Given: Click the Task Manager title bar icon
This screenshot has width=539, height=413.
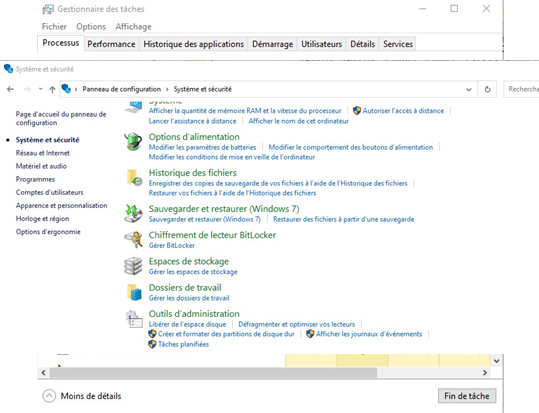Looking at the screenshot, I should (48, 9).
